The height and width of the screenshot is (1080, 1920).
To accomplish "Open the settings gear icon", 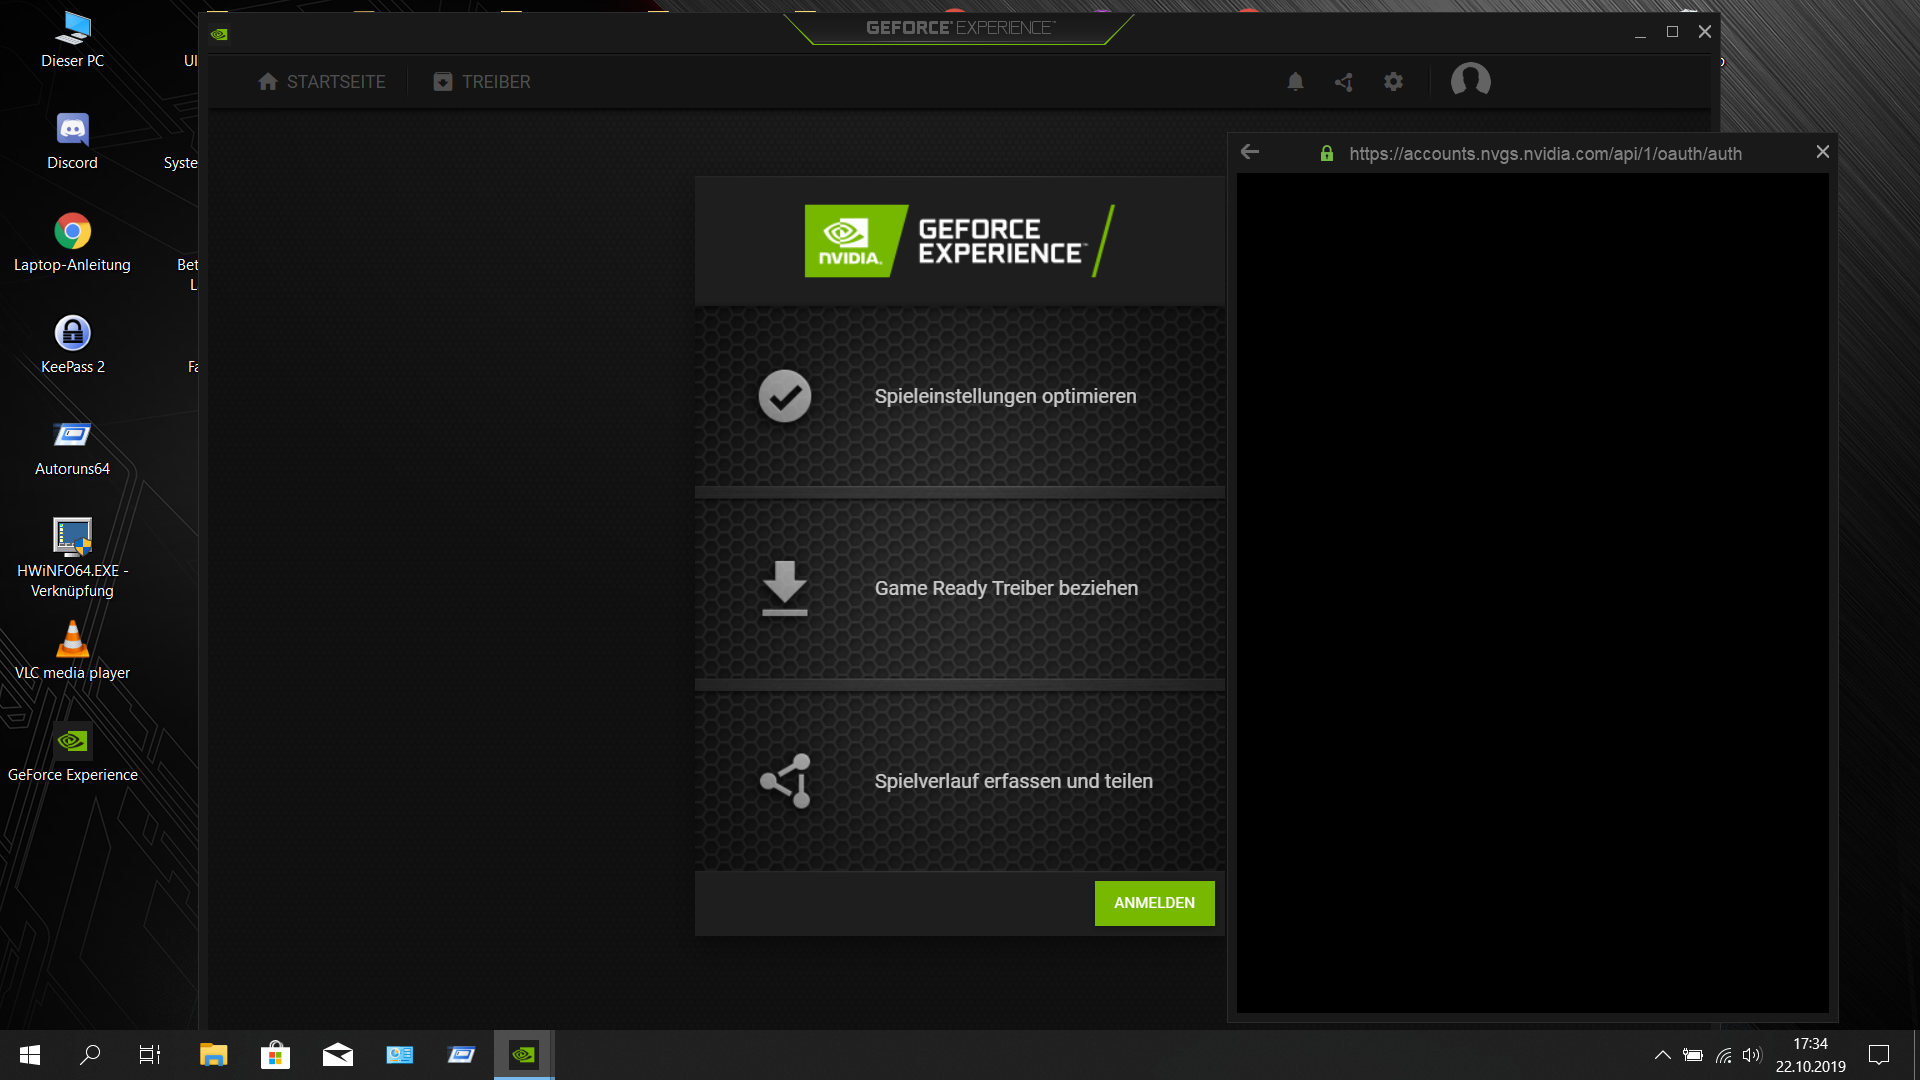I will coord(1393,82).
